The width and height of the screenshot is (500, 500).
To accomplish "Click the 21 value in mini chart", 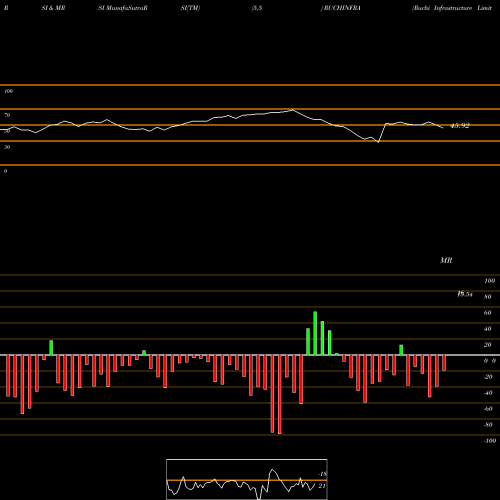I will pyautogui.click(x=322, y=486).
